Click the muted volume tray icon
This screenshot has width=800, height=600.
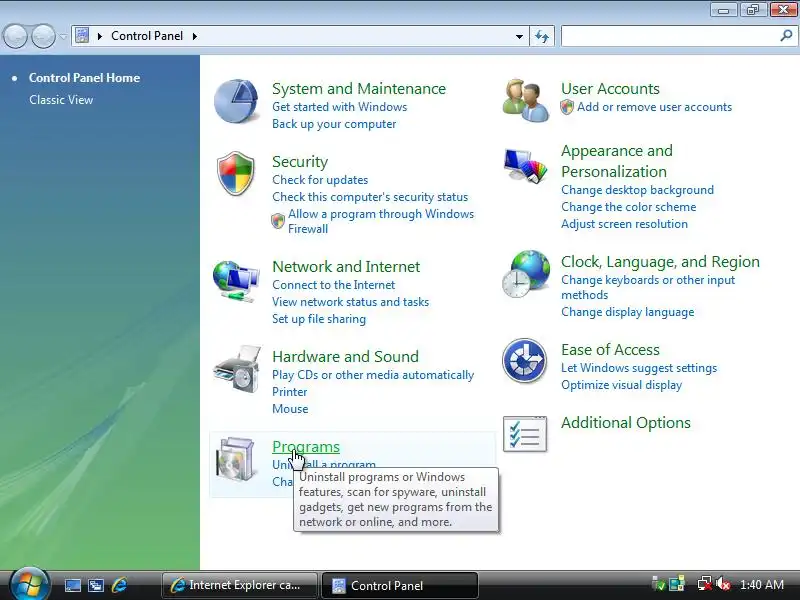(x=723, y=584)
